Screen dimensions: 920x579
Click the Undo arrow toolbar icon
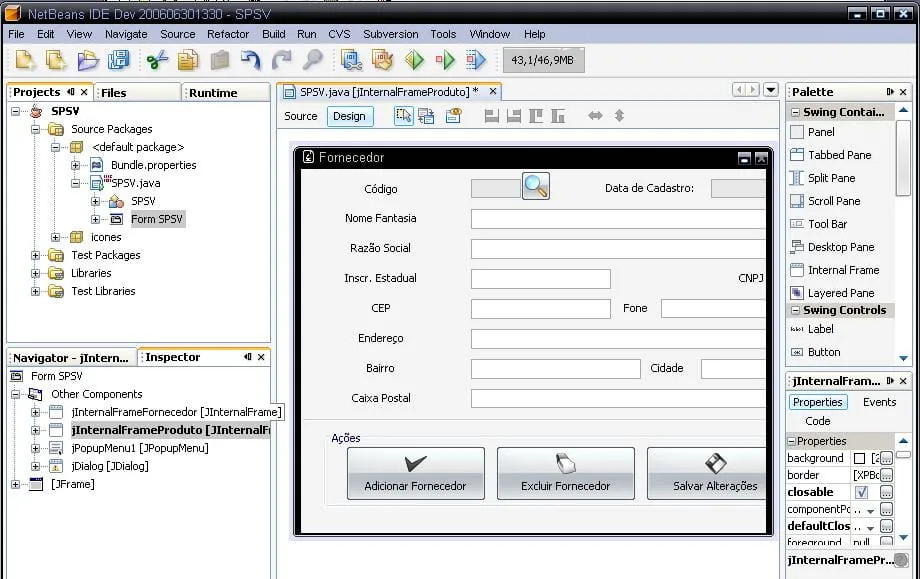pos(251,60)
